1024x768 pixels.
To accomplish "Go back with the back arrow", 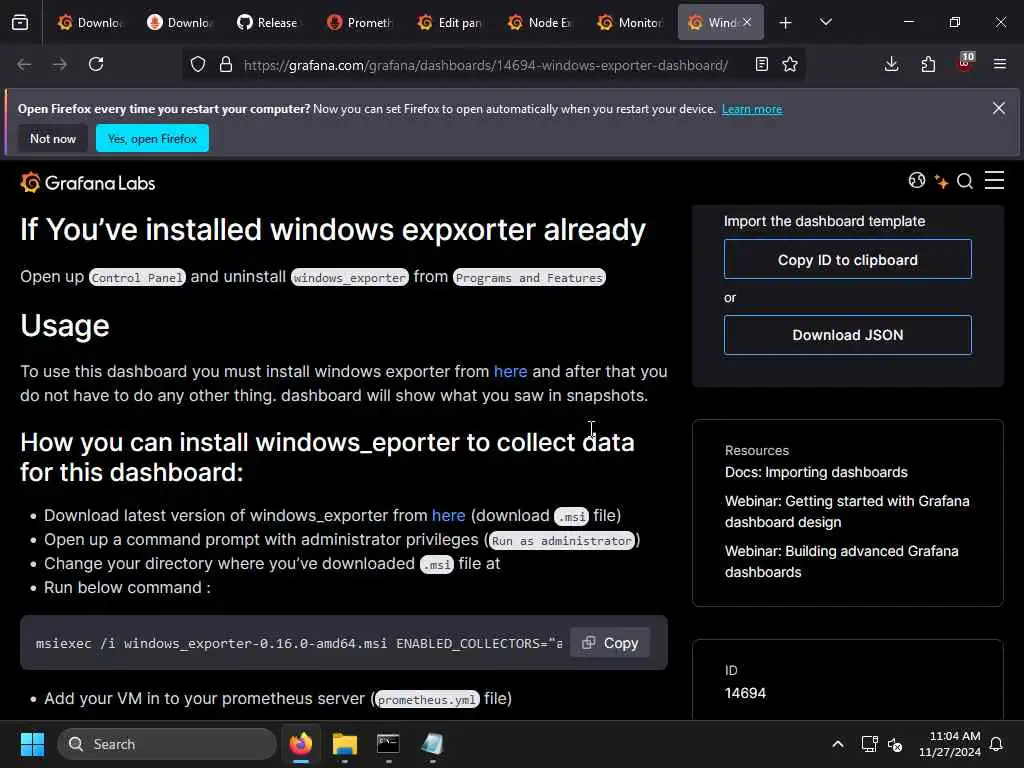I will pyautogui.click(x=24, y=65).
